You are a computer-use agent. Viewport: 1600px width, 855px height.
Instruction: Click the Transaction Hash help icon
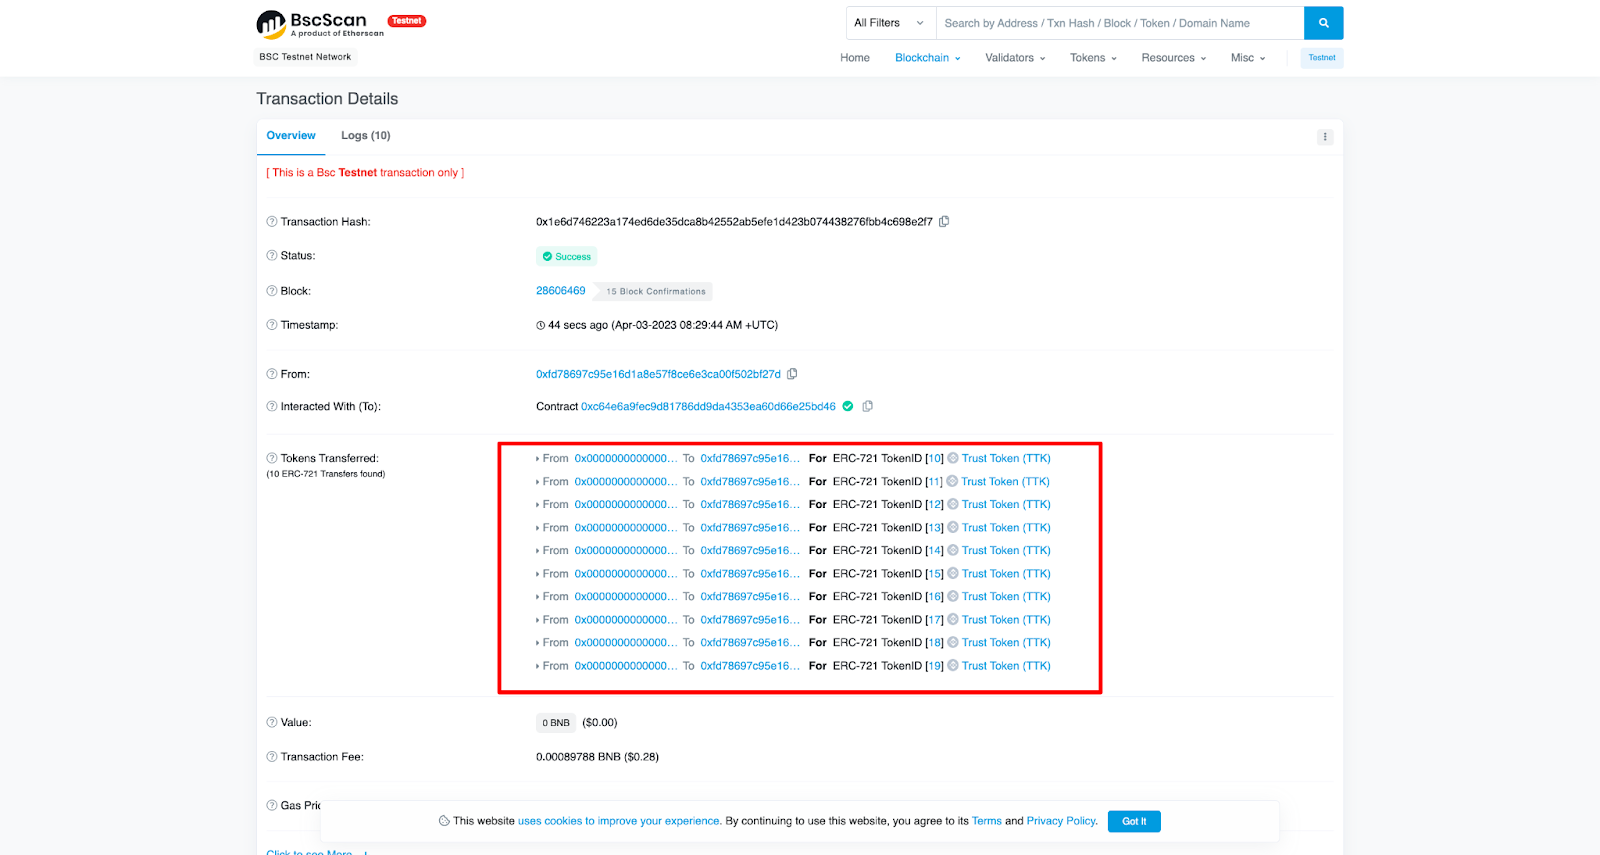point(272,222)
